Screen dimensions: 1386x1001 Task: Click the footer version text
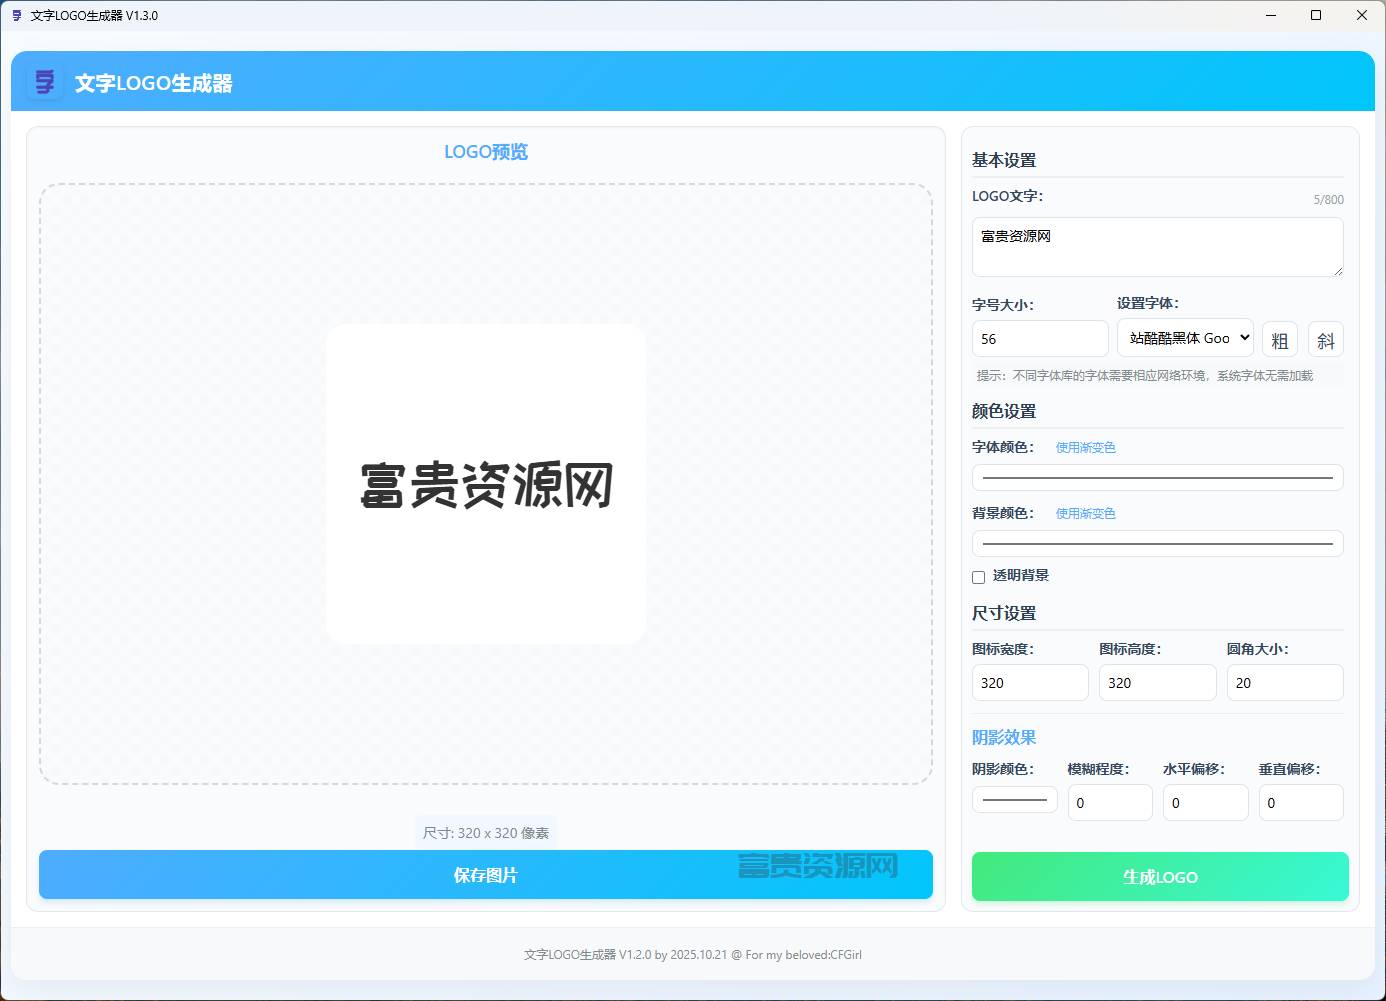point(693,955)
